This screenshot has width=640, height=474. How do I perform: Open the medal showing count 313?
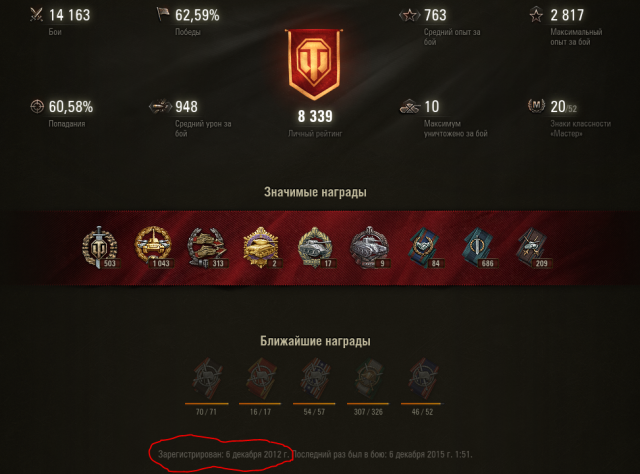click(207, 247)
